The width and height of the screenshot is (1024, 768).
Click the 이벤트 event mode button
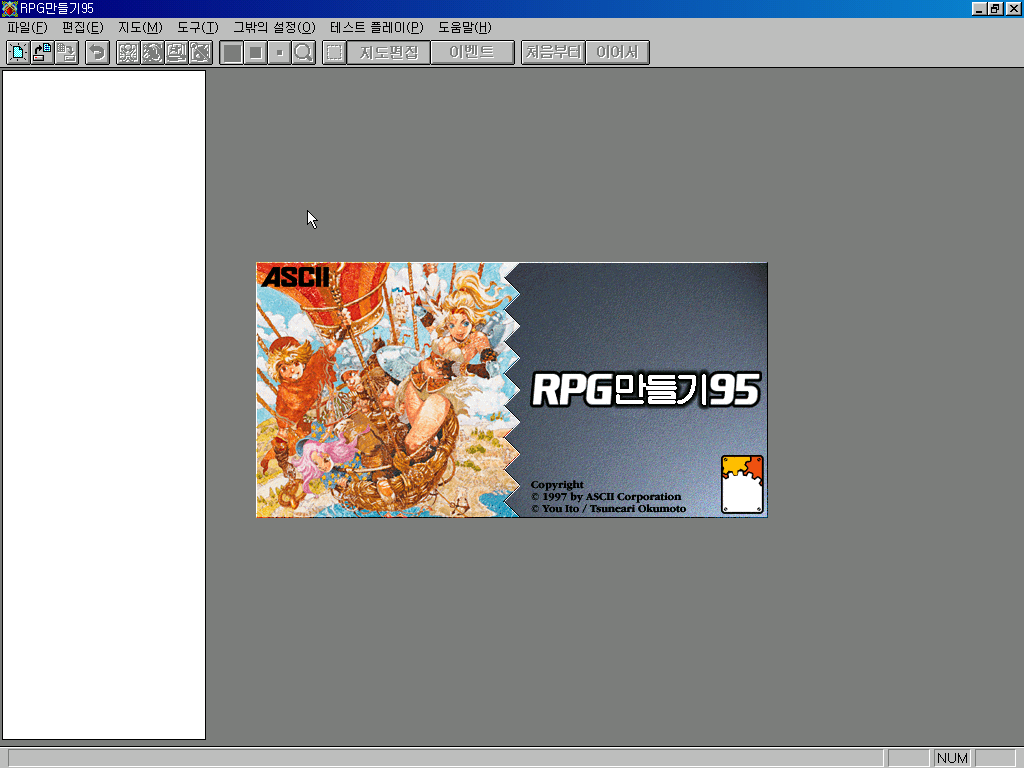tap(472, 52)
